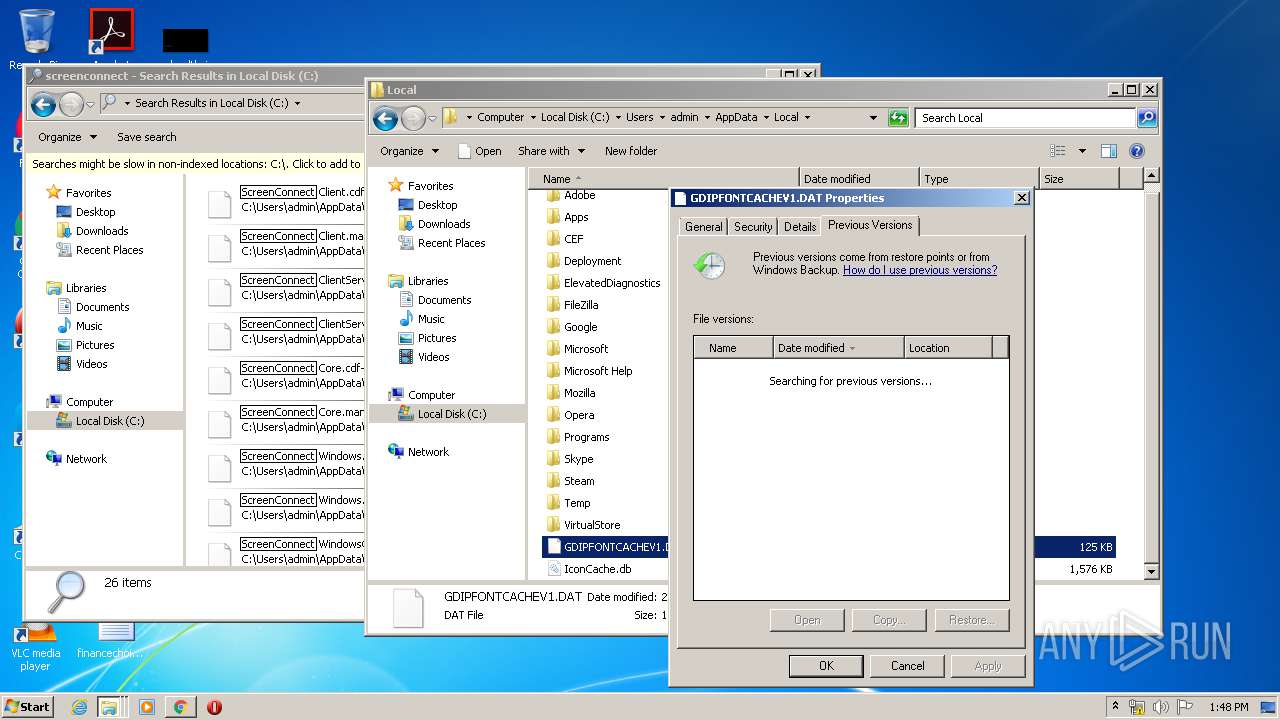Open the Help question mark icon
Viewport: 1280px width, 720px height.
click(1136, 151)
